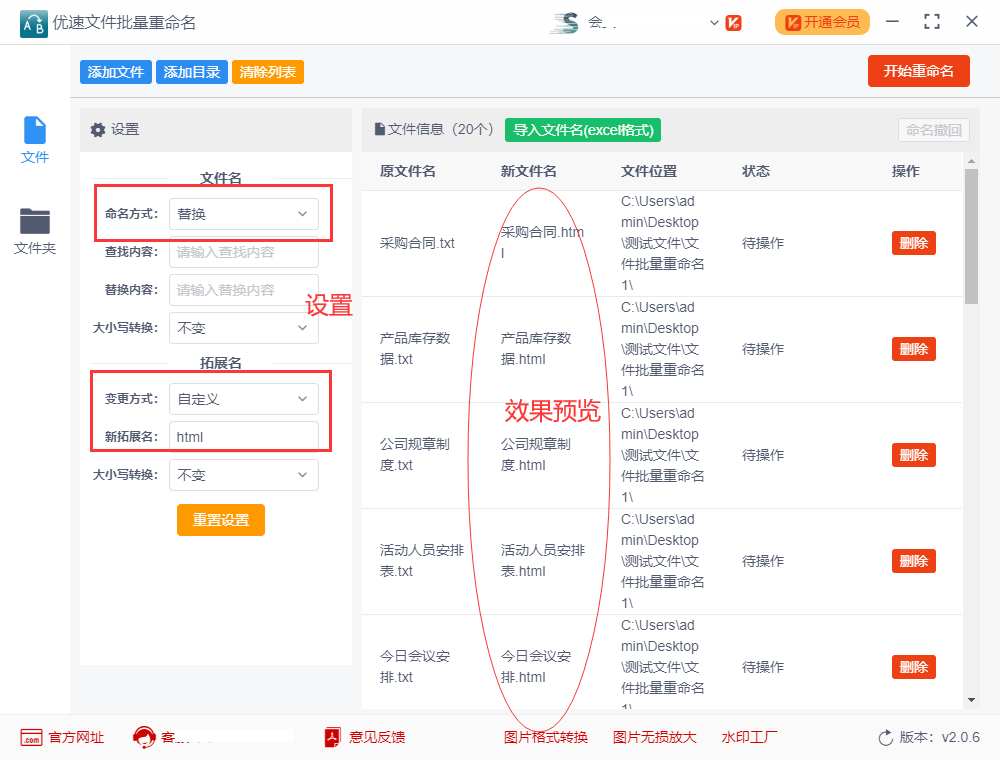Delete the 活动人员安排表.txt row
This screenshot has width=1000, height=760.
click(913, 561)
